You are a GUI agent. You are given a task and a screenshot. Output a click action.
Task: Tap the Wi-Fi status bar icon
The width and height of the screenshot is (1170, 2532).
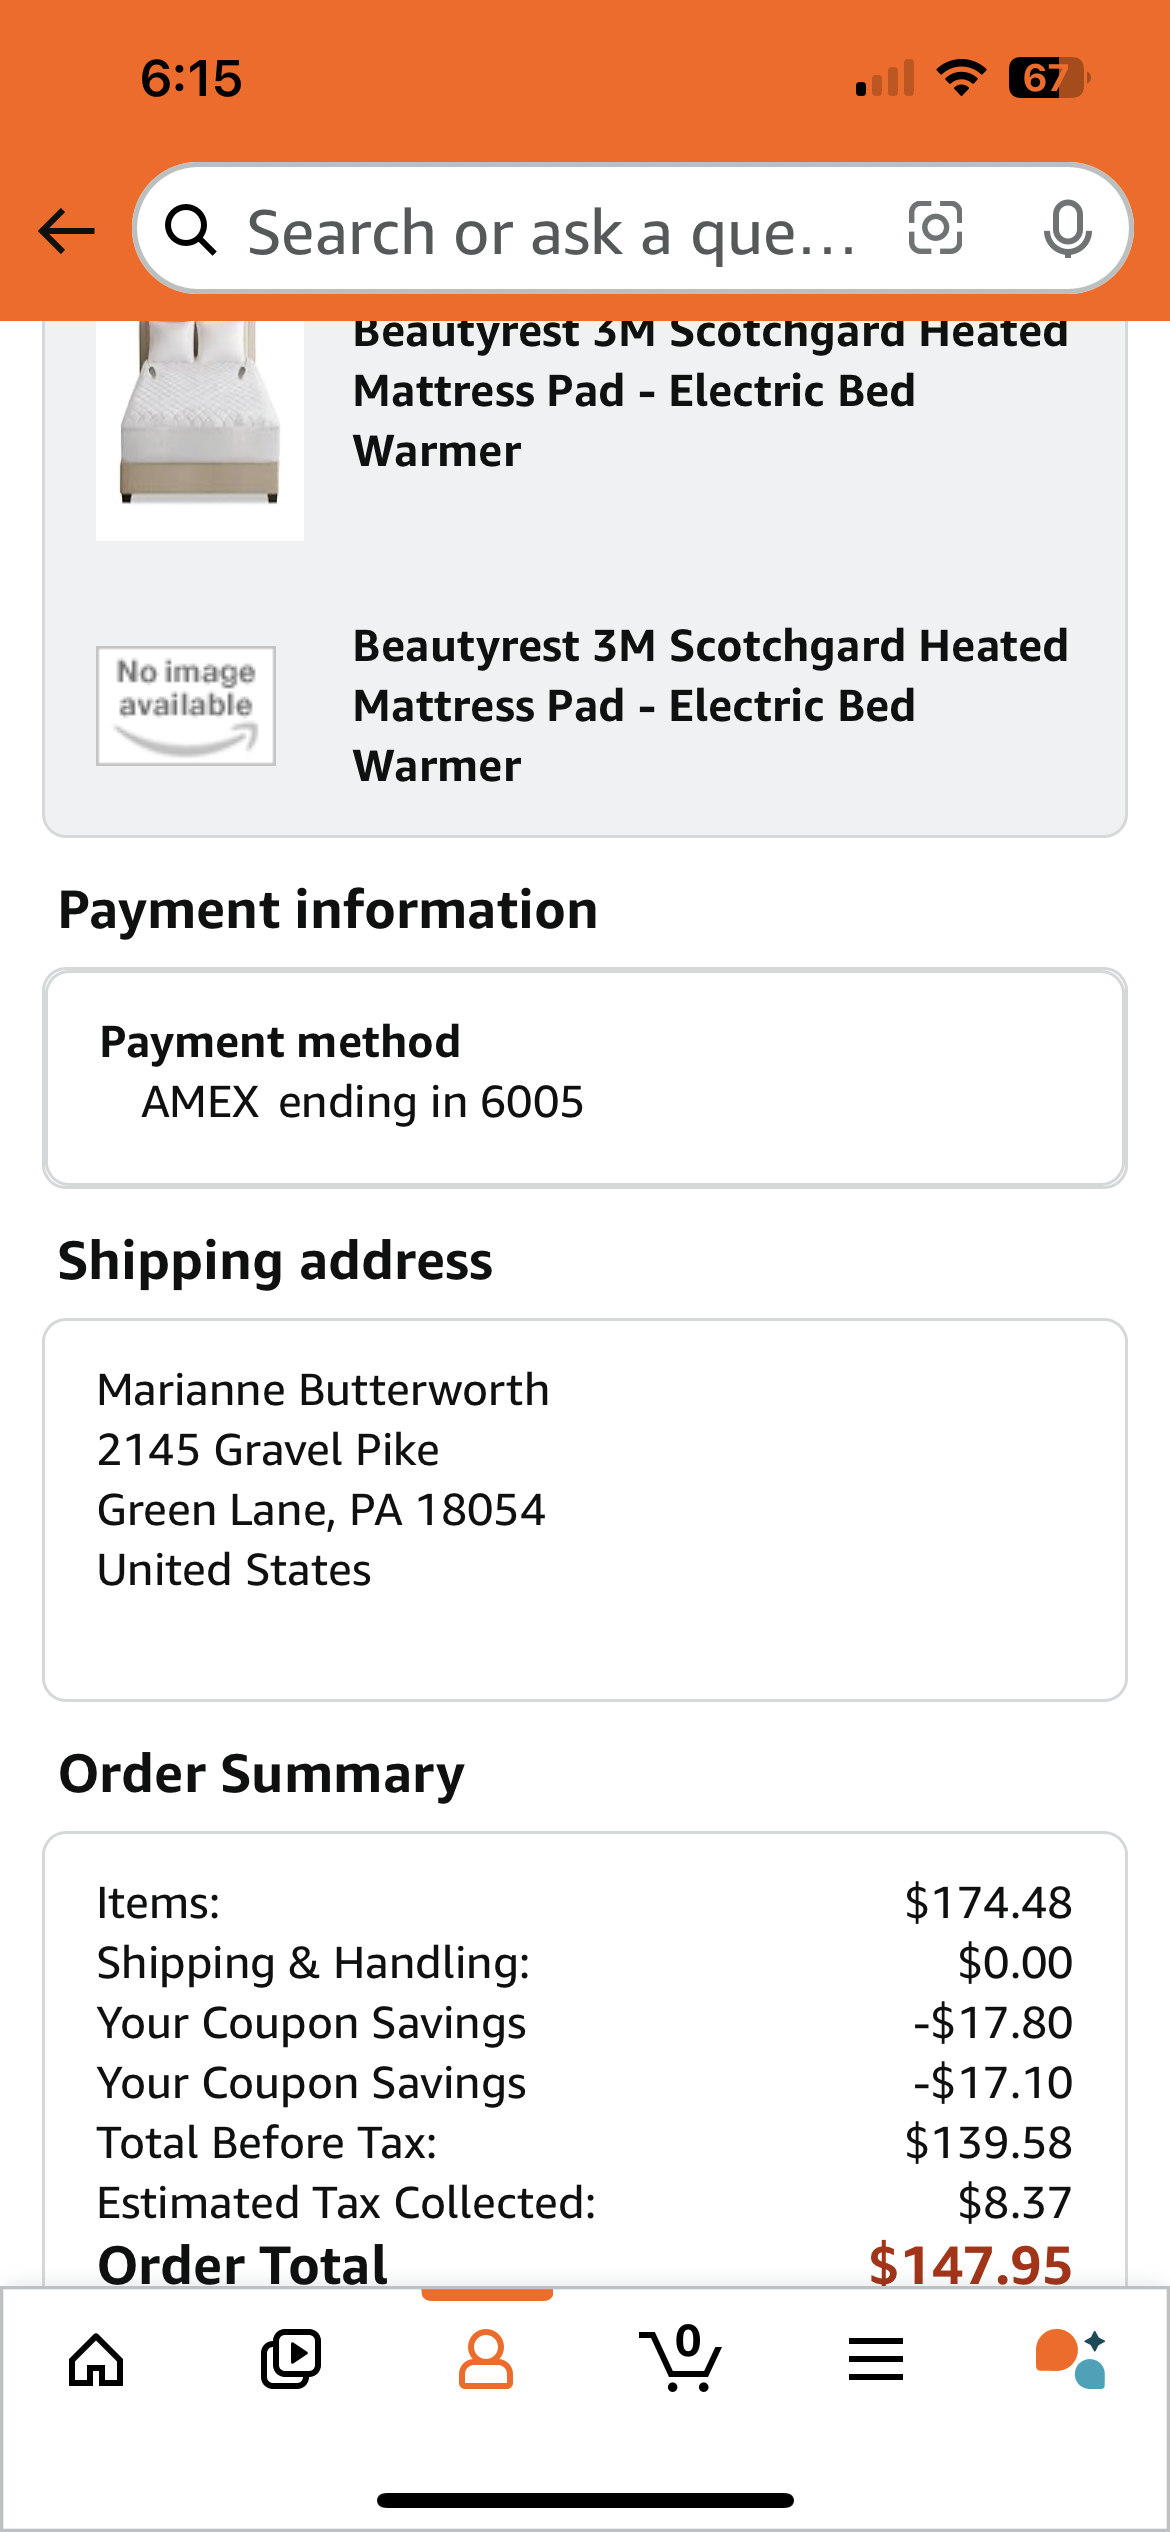point(961,78)
